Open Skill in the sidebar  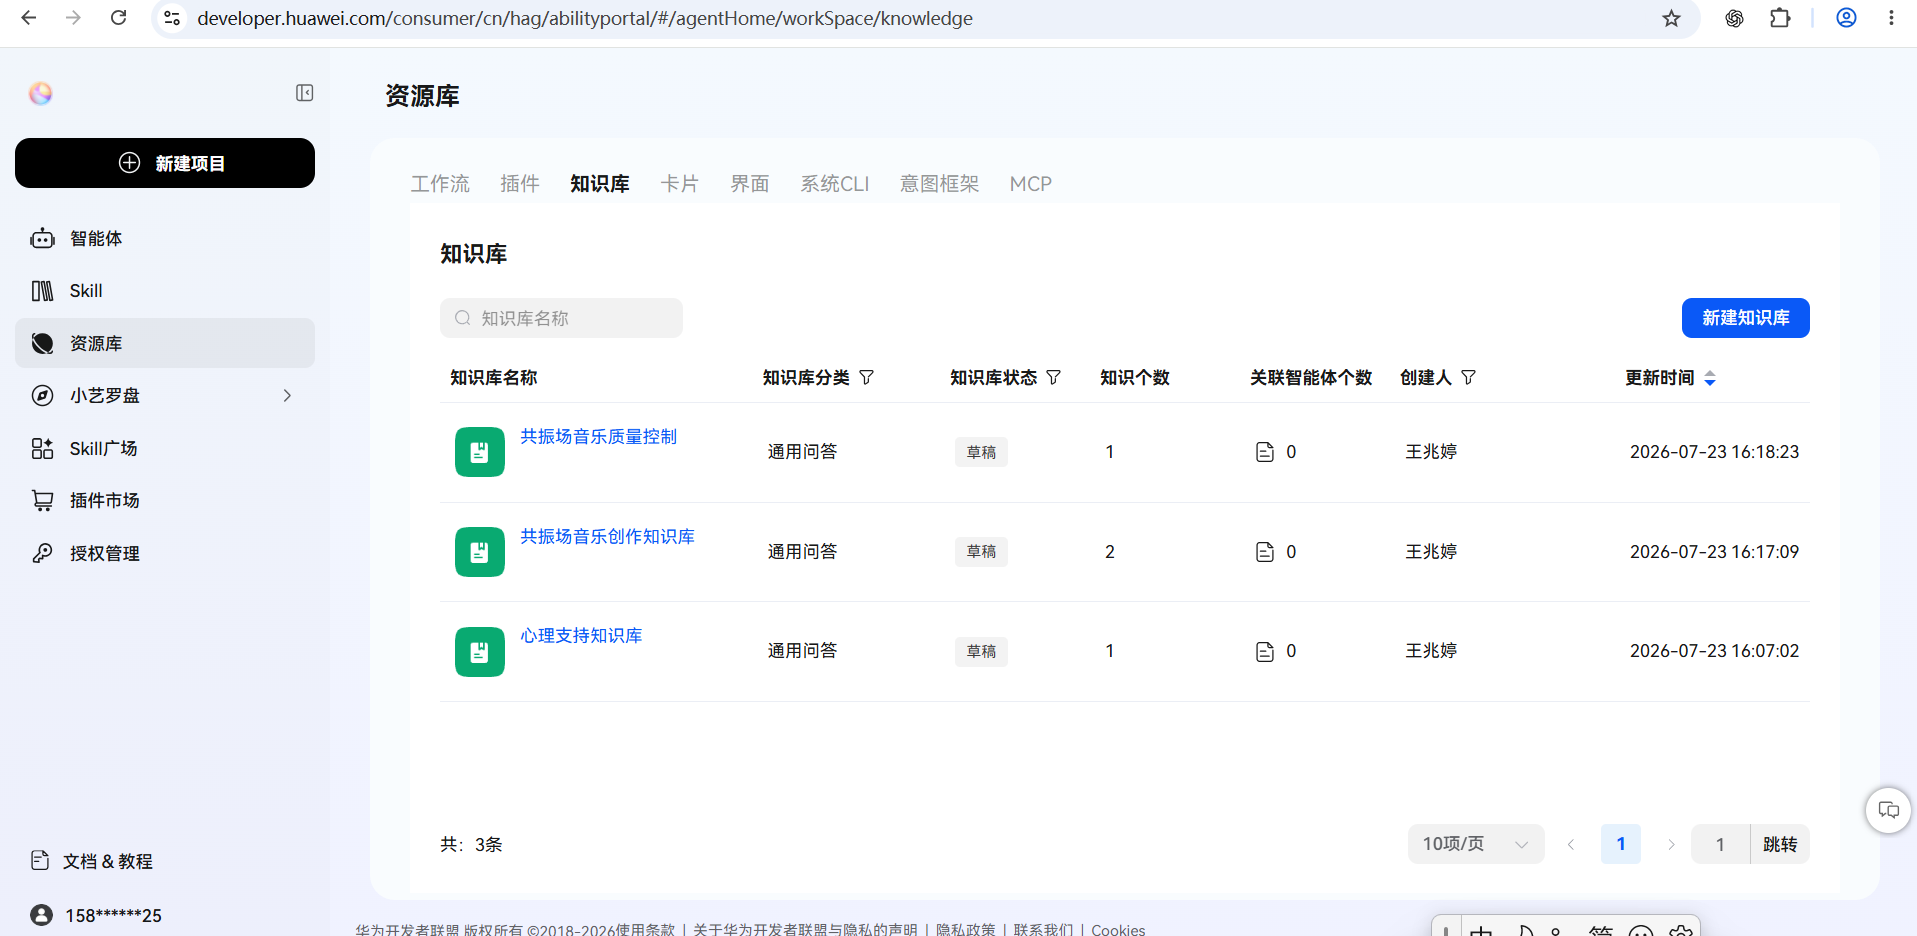[x=165, y=291]
